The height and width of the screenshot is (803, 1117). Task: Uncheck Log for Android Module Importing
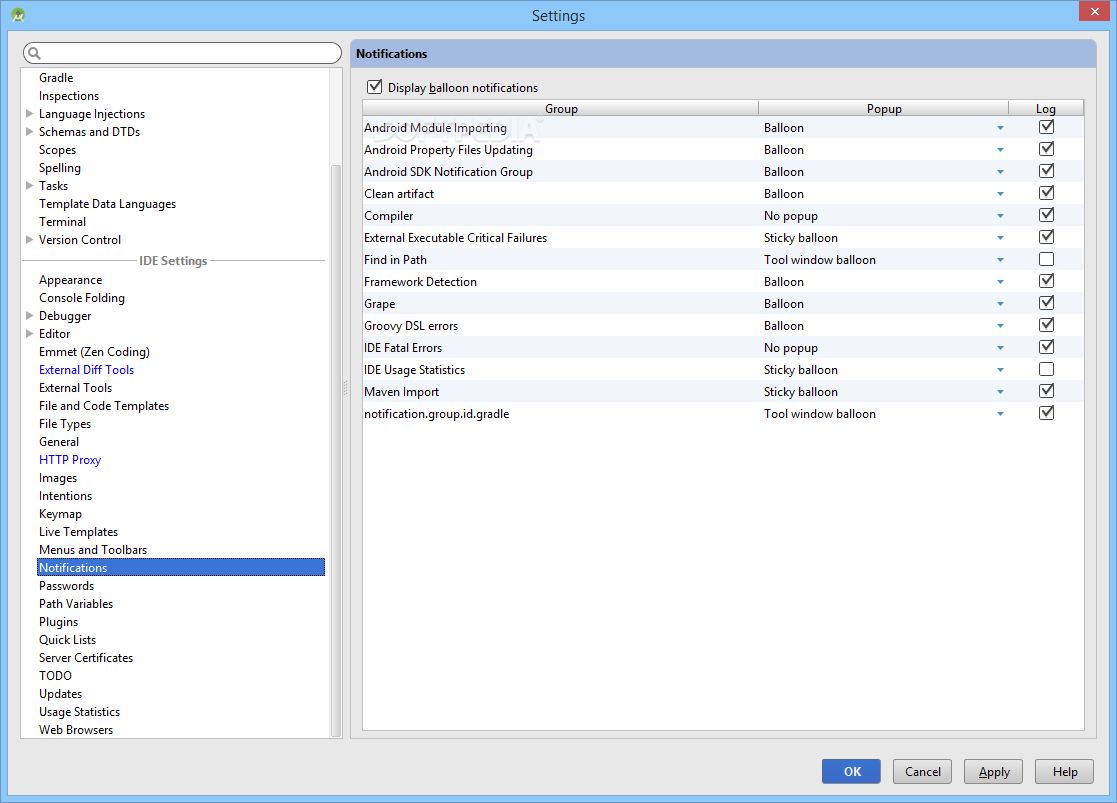click(x=1046, y=127)
